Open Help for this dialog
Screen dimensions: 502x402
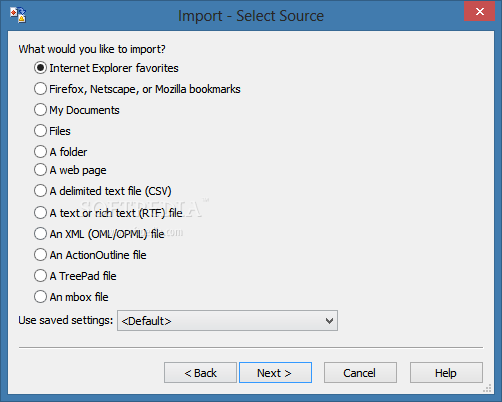[x=446, y=373]
